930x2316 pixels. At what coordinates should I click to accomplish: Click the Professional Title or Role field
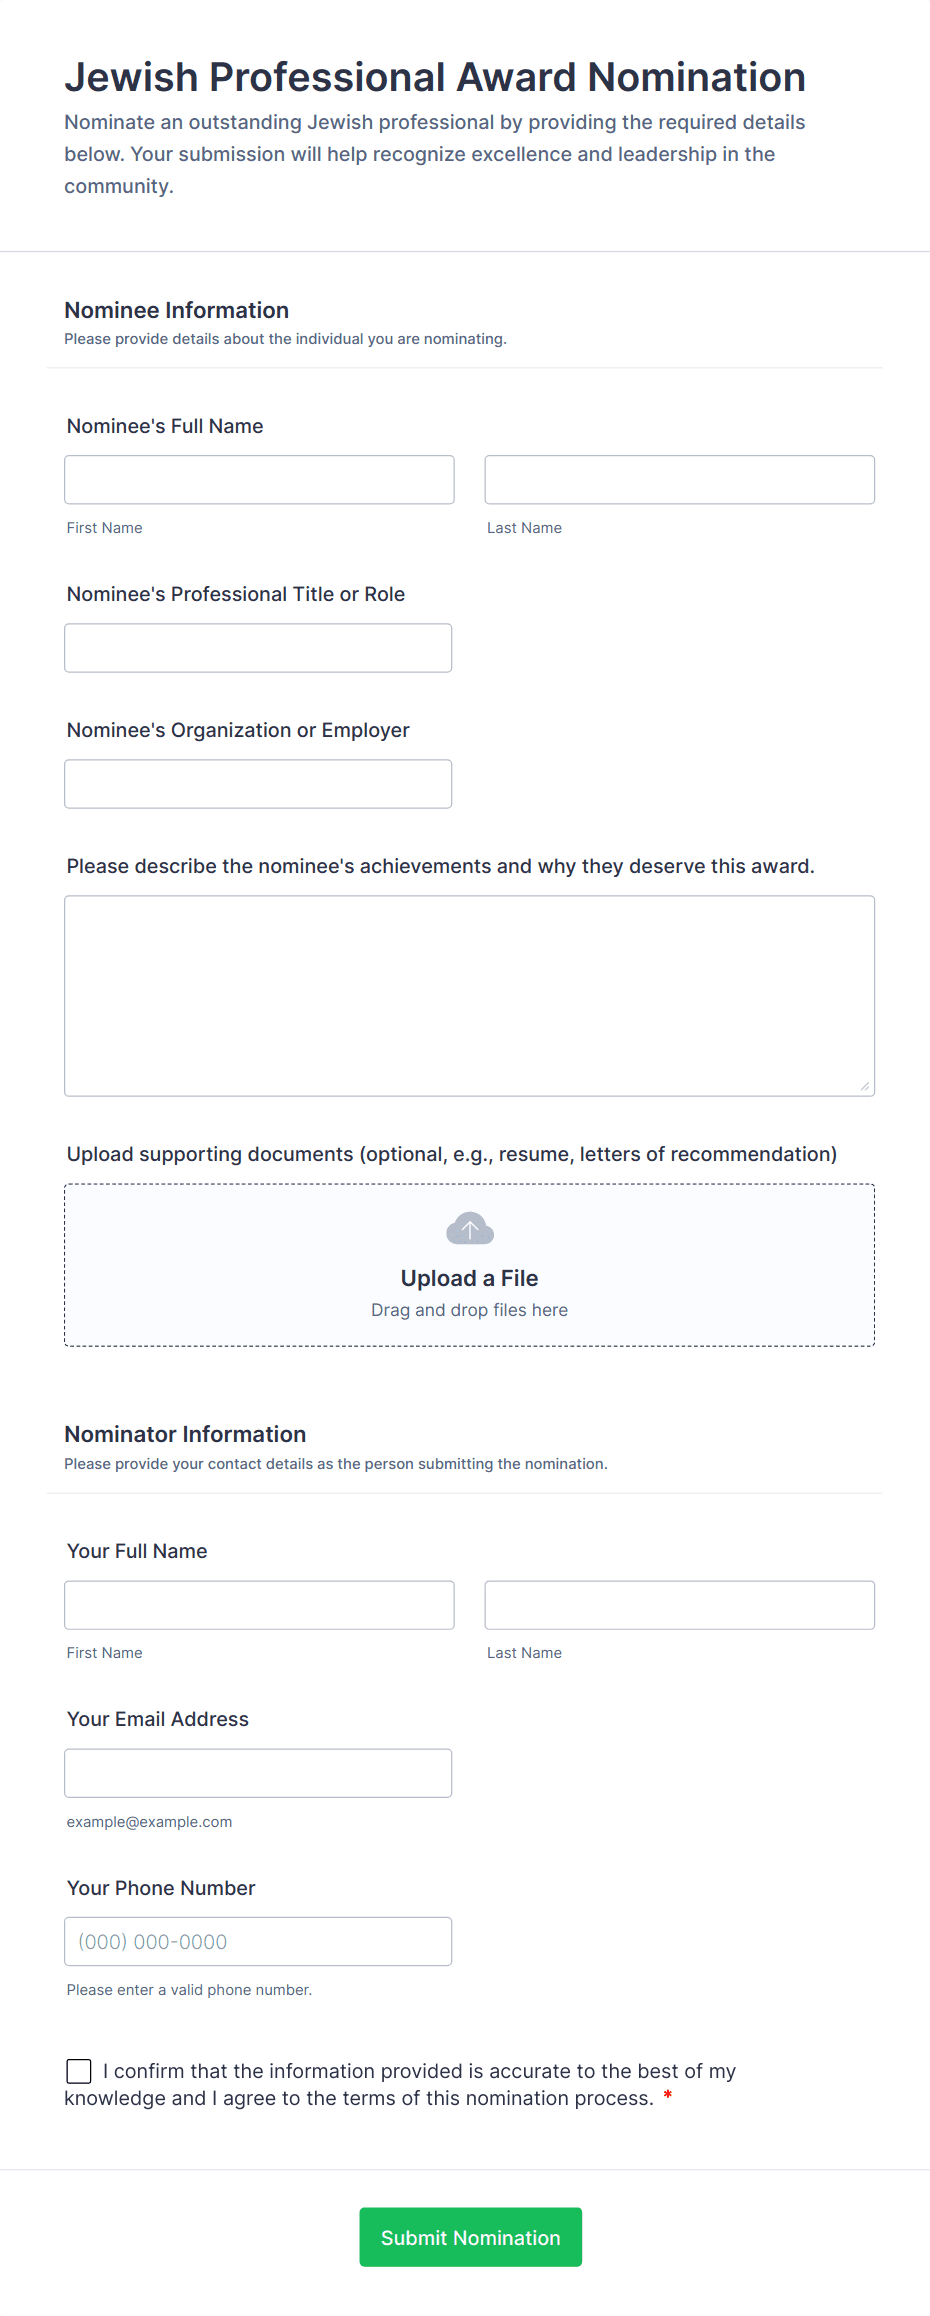[x=257, y=647]
